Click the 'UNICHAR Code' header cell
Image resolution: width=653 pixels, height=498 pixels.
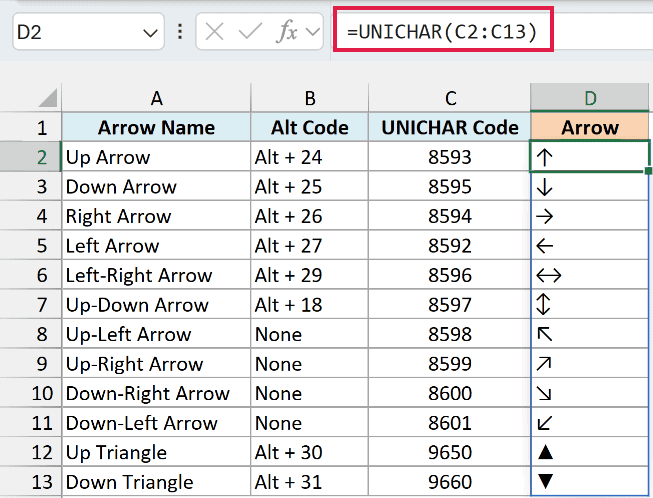point(449,127)
